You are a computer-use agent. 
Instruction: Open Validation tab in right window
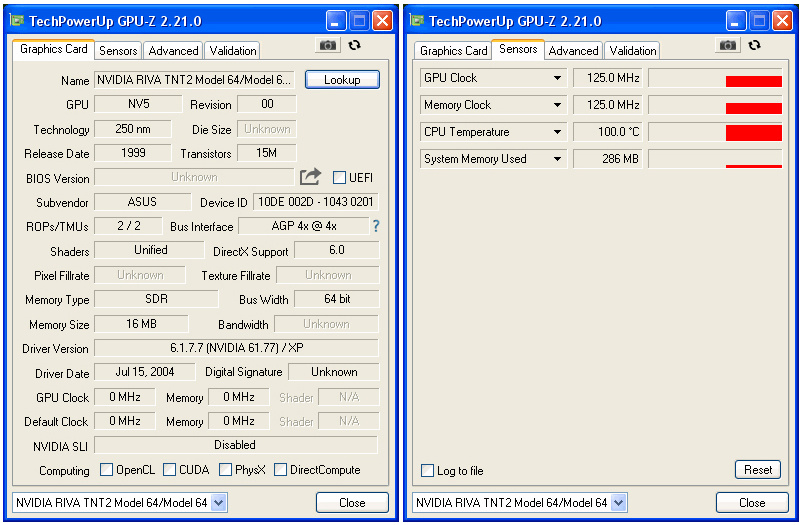(633, 51)
